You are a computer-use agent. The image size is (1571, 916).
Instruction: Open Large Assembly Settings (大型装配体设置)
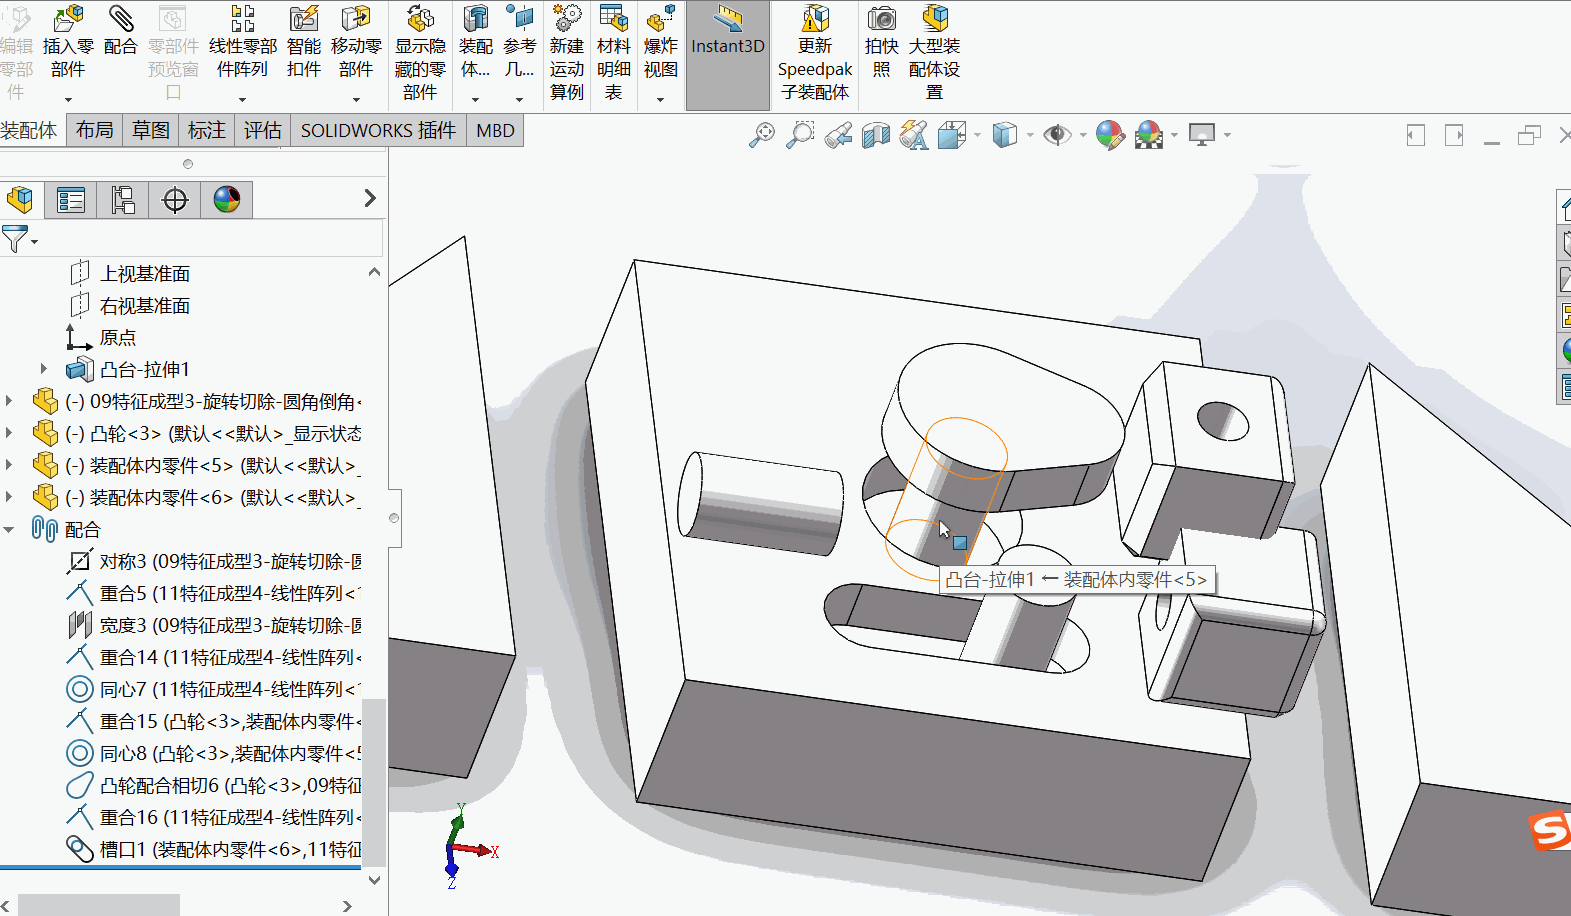coord(934,54)
